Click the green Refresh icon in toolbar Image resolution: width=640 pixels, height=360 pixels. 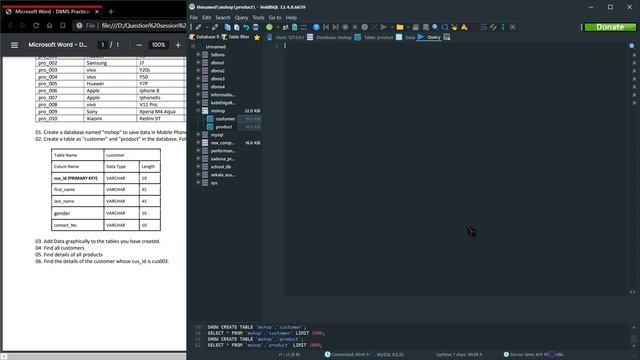click(x=269, y=27)
